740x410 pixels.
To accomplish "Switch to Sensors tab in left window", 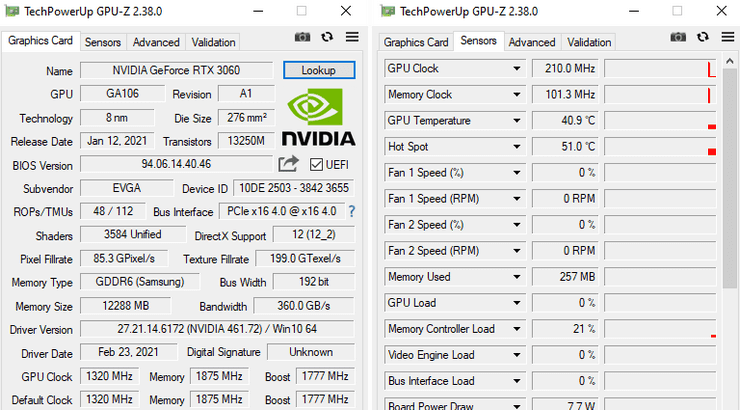I will coord(102,42).
